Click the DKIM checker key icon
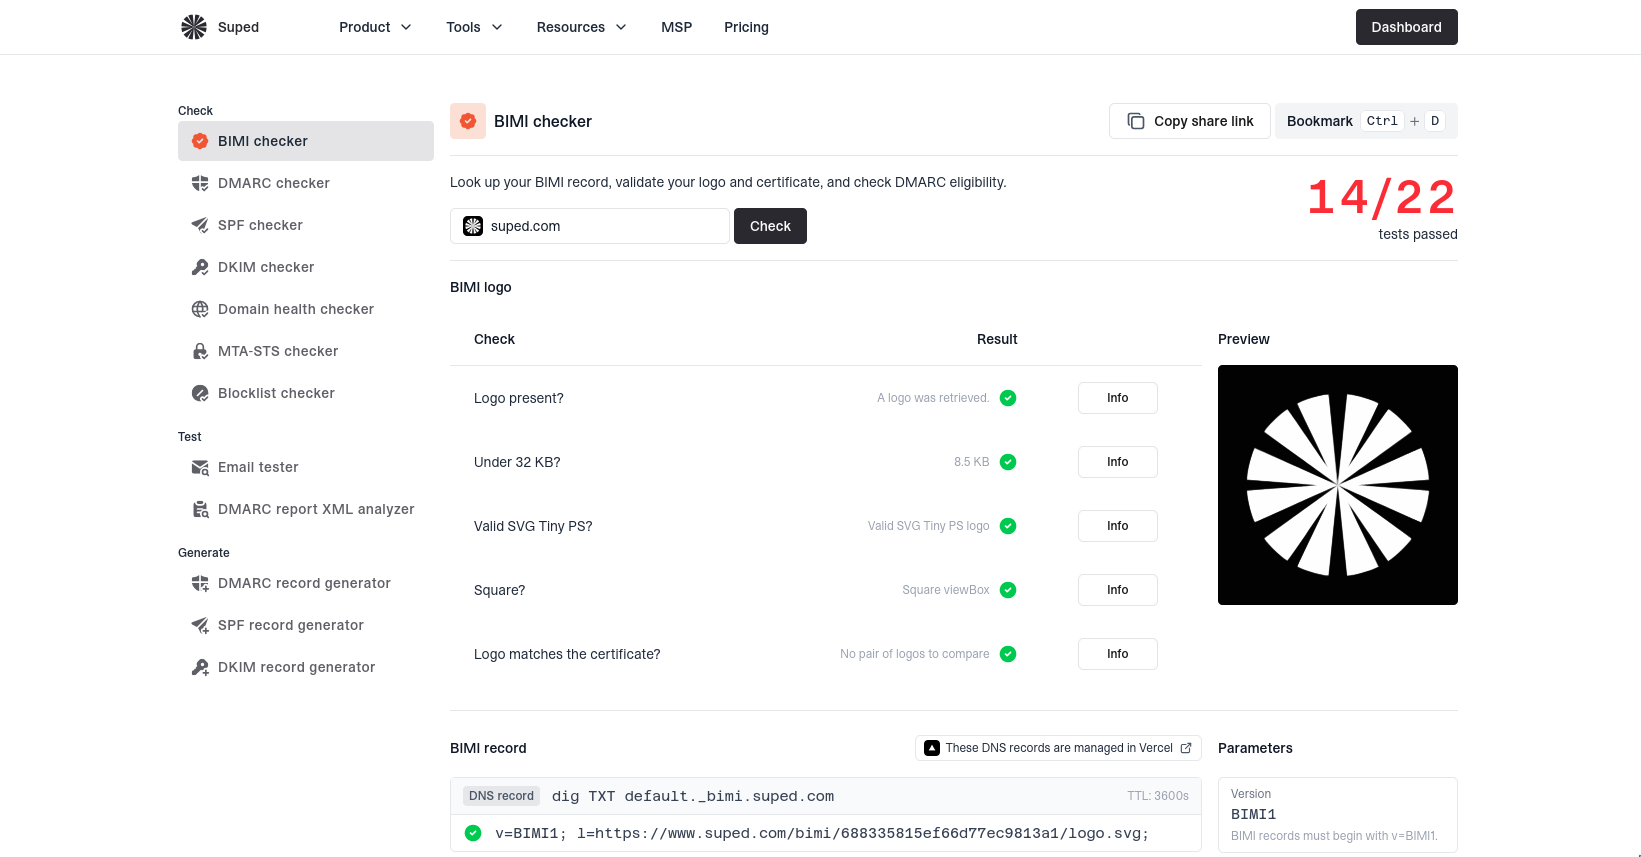This screenshot has height=857, width=1641. 200,267
